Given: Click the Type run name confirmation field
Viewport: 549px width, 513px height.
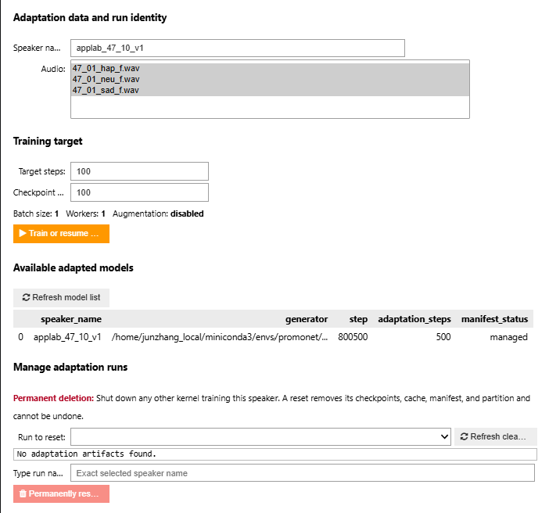Looking at the screenshot, I should 303,473.
